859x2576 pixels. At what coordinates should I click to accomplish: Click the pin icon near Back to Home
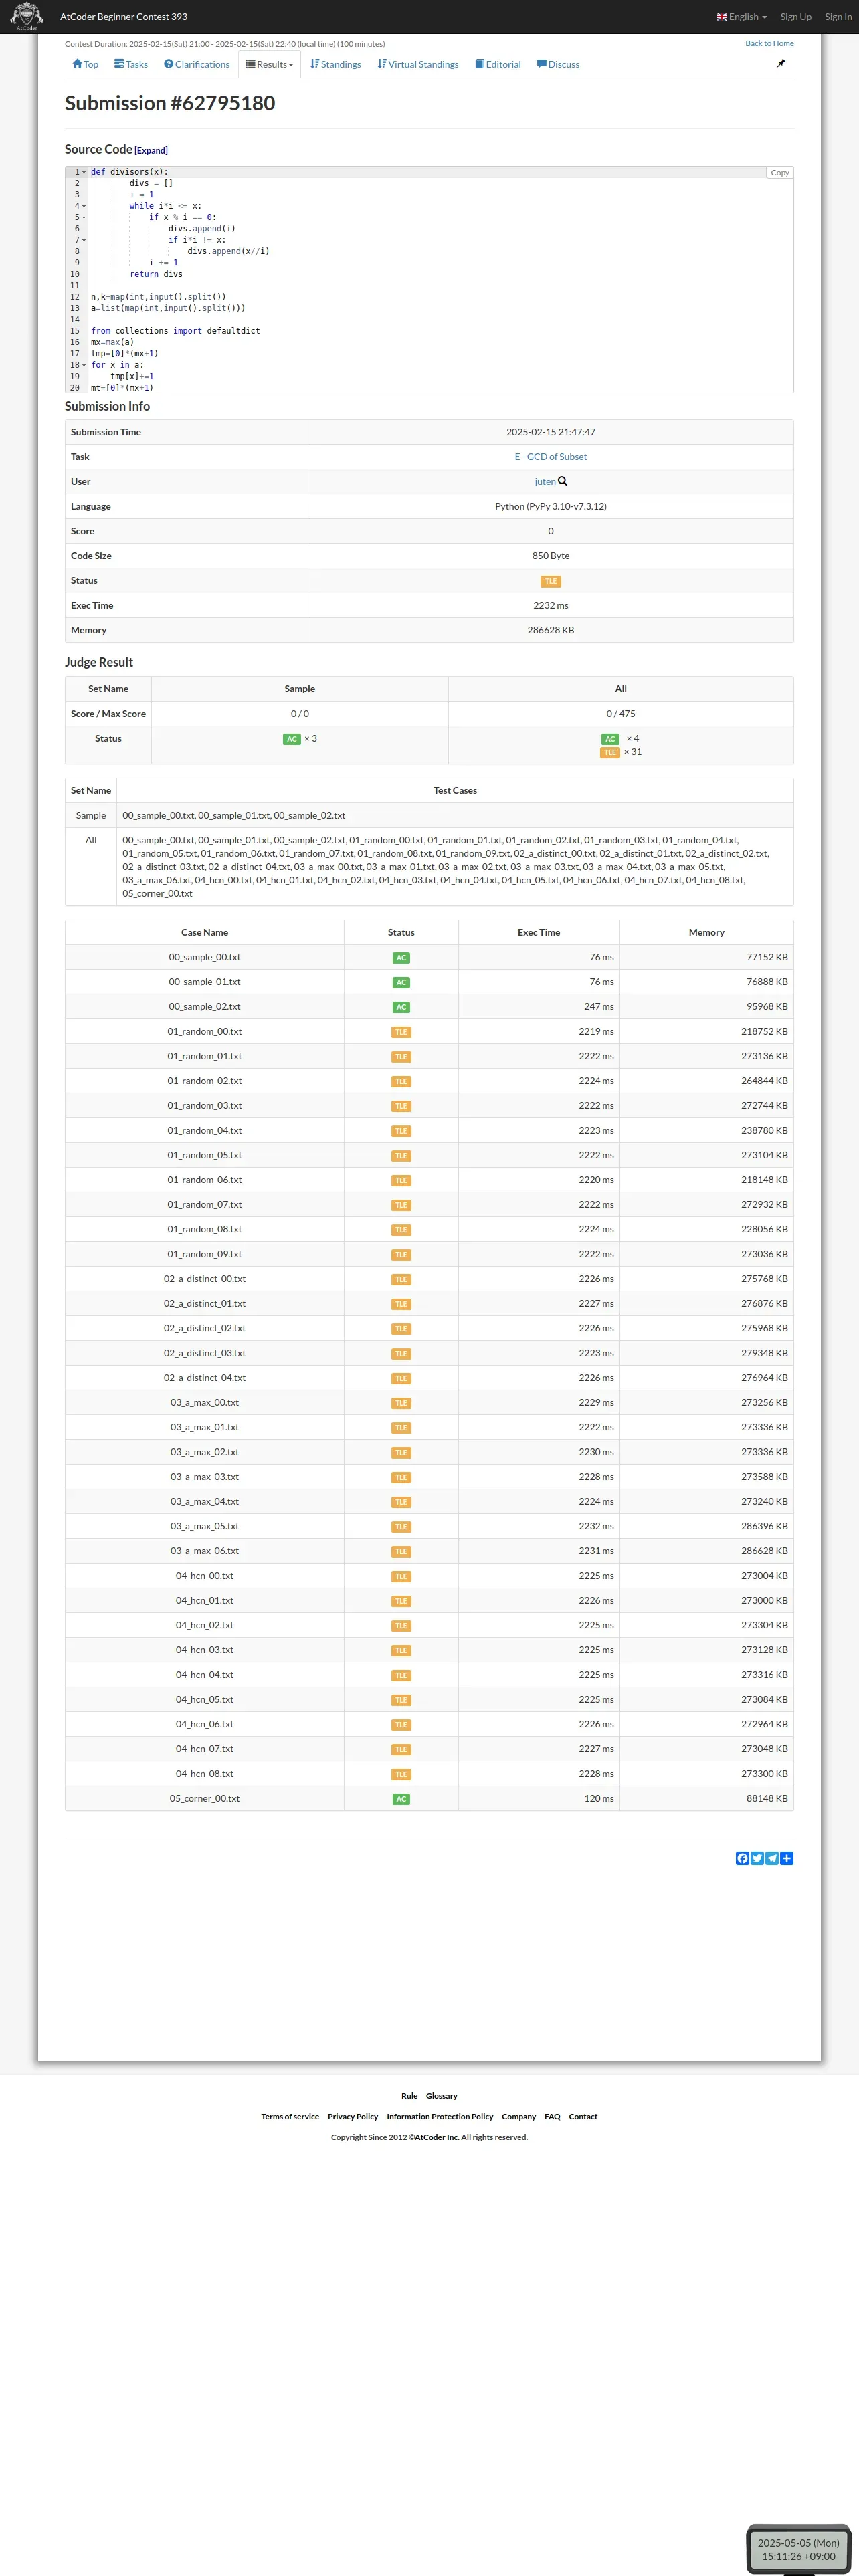click(x=781, y=63)
